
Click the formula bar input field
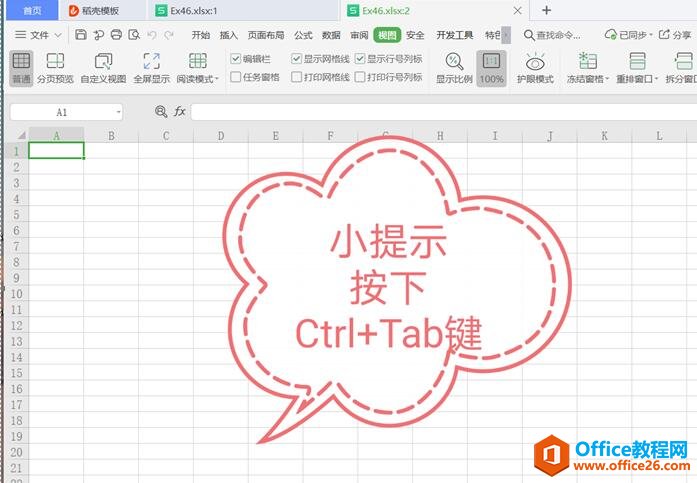pos(444,112)
